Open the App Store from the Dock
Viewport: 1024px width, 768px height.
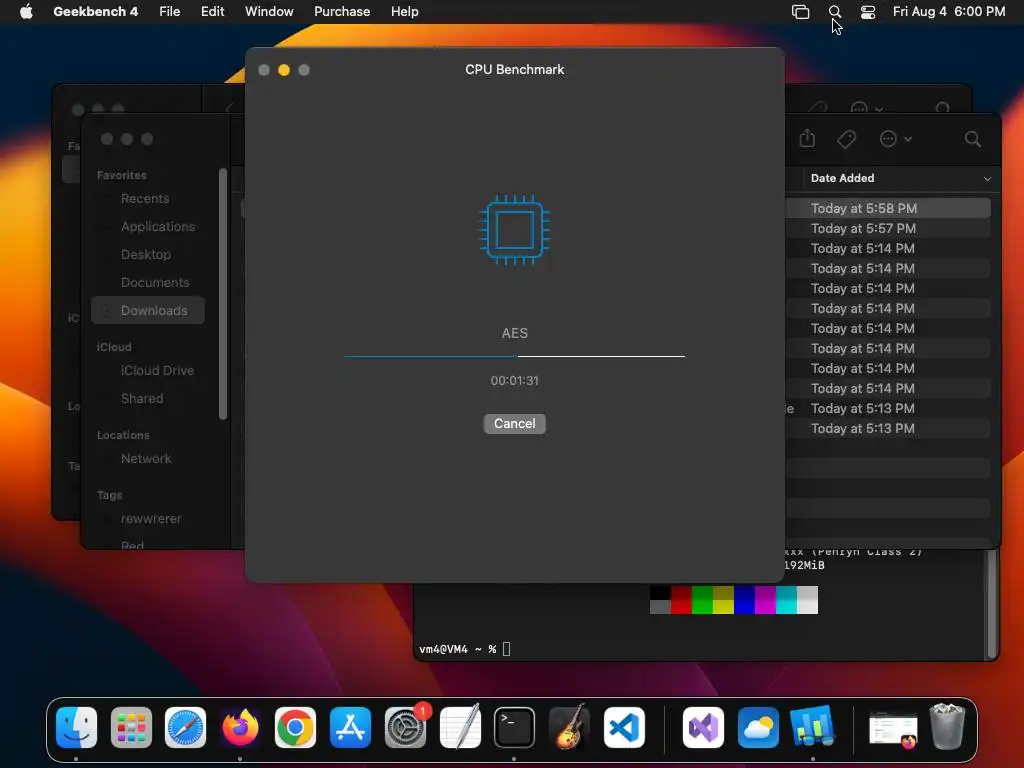(x=350, y=728)
